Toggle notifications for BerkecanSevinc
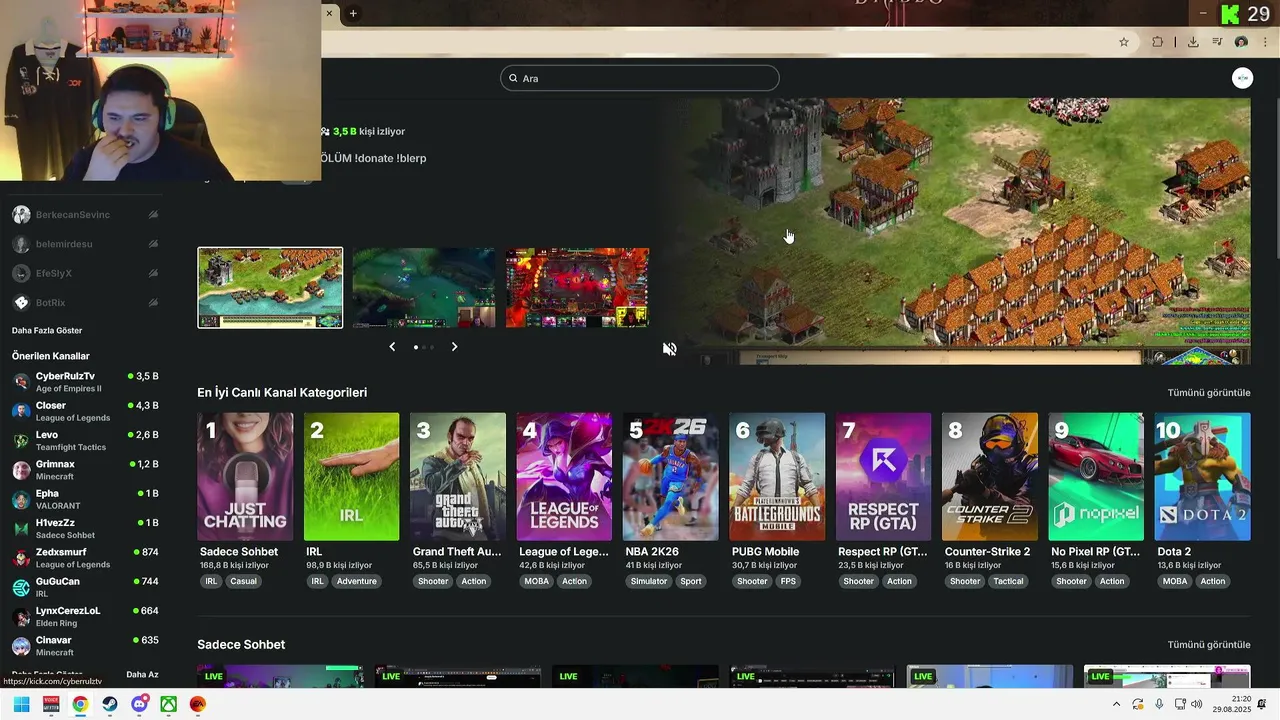This screenshot has width=1280, height=720. click(x=153, y=215)
